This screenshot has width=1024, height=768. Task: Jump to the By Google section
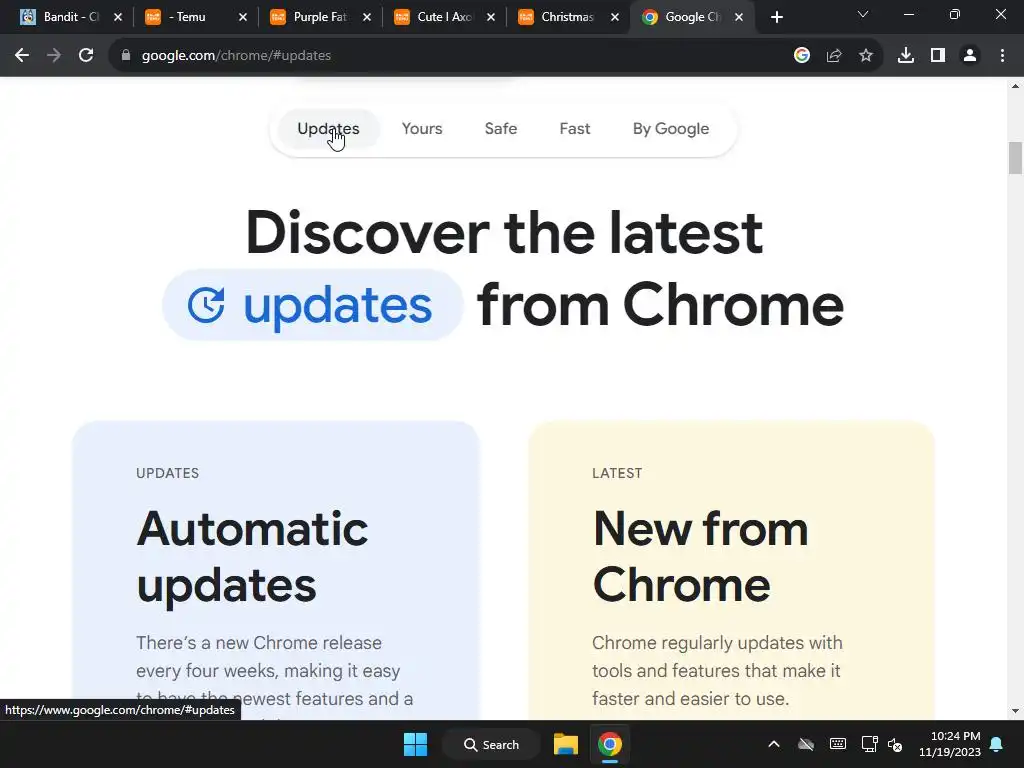[671, 129]
